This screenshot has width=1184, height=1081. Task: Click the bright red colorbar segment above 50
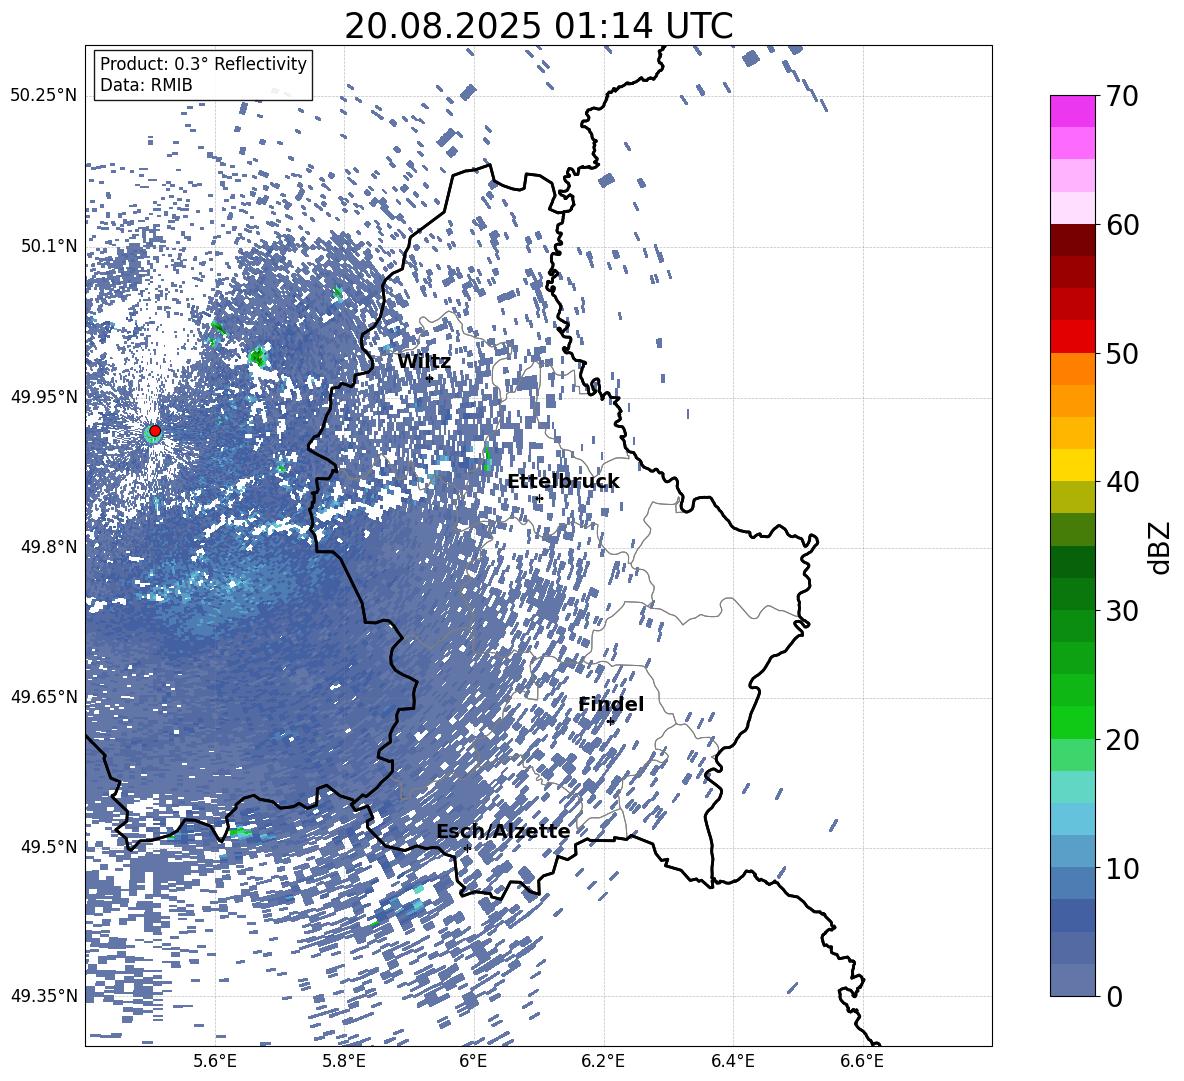coord(1073,337)
